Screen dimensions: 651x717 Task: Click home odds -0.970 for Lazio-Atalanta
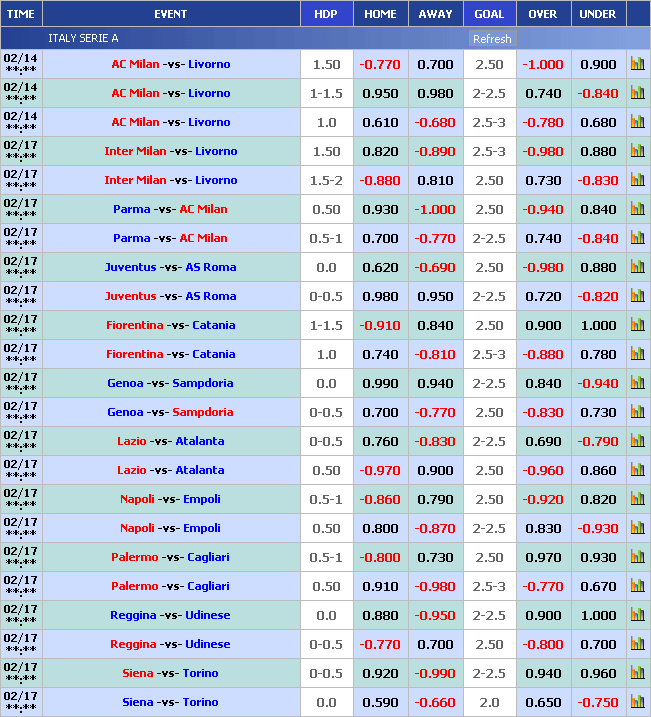380,470
